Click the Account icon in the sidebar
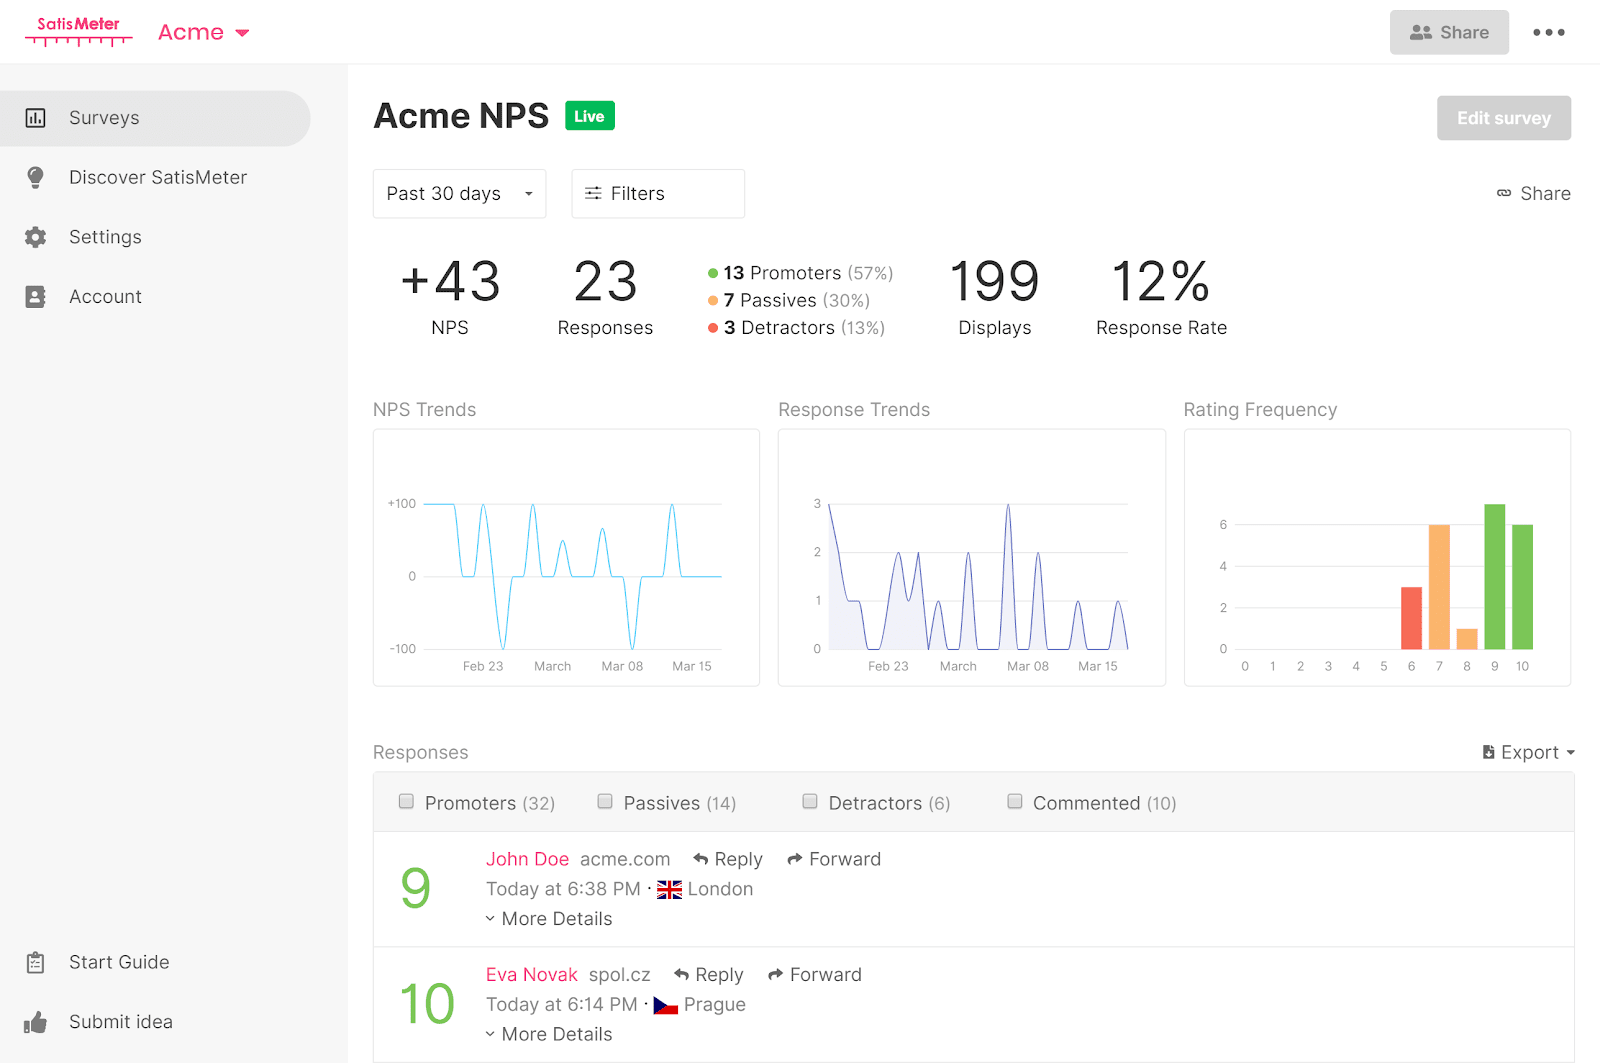The image size is (1600, 1063). 36,296
